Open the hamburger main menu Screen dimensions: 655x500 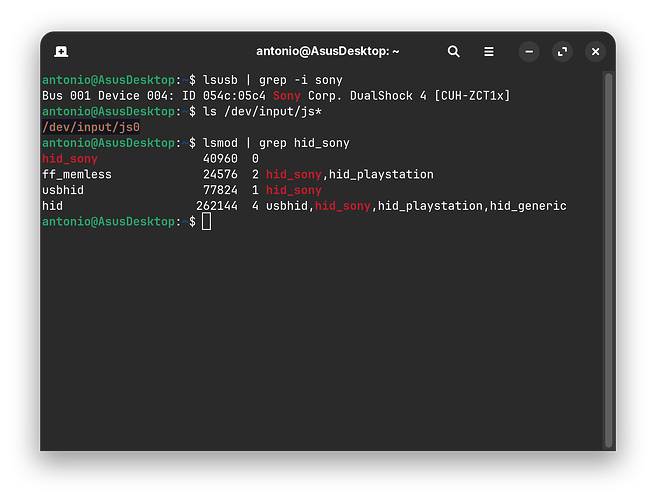click(488, 51)
